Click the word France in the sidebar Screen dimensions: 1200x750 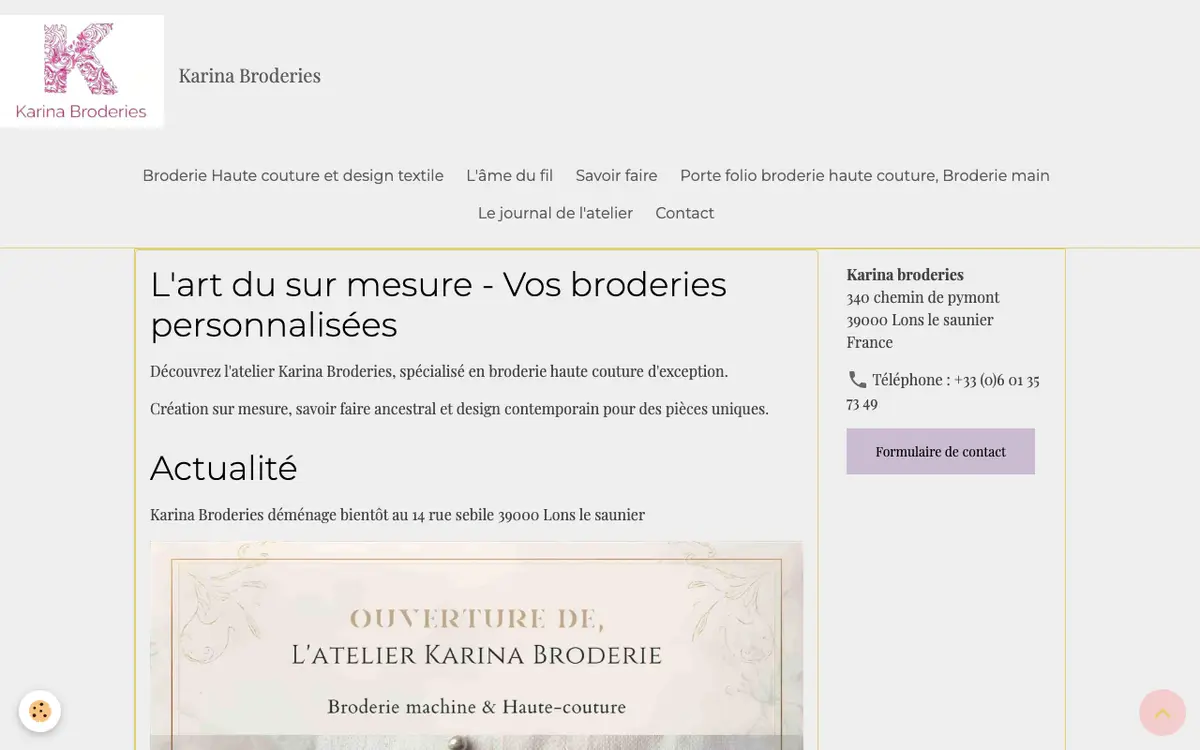pyautogui.click(x=869, y=342)
